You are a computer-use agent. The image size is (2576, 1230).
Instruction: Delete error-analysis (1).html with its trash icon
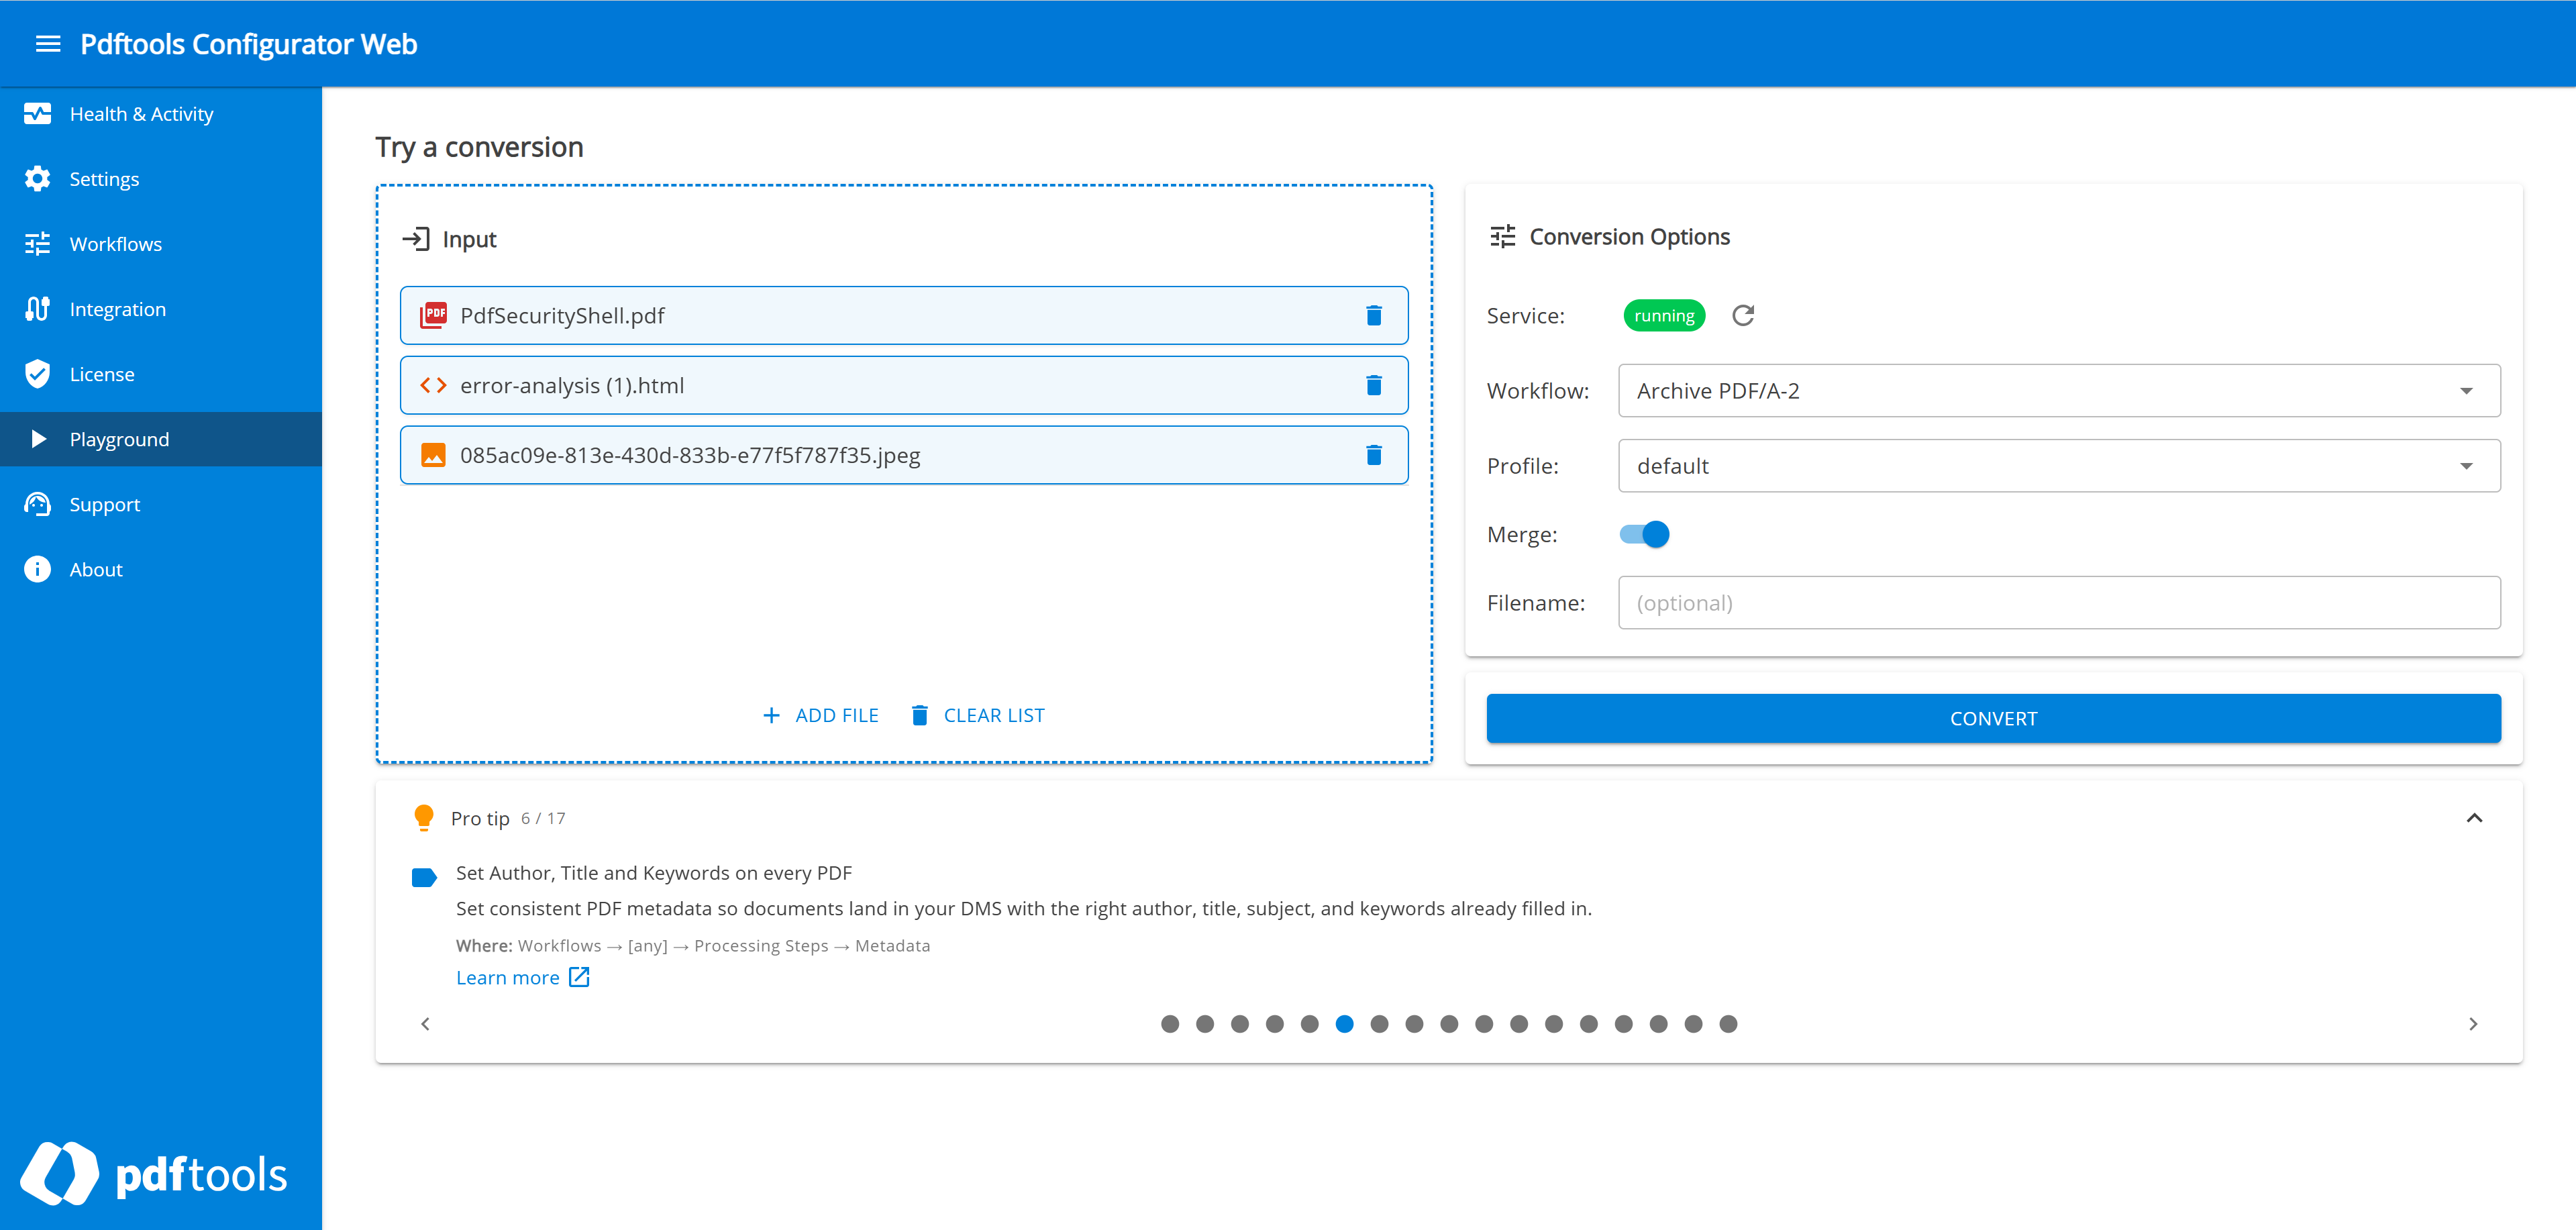(x=1374, y=386)
